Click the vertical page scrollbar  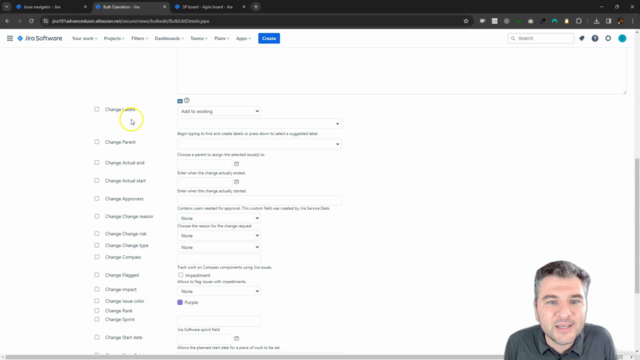pos(637,226)
